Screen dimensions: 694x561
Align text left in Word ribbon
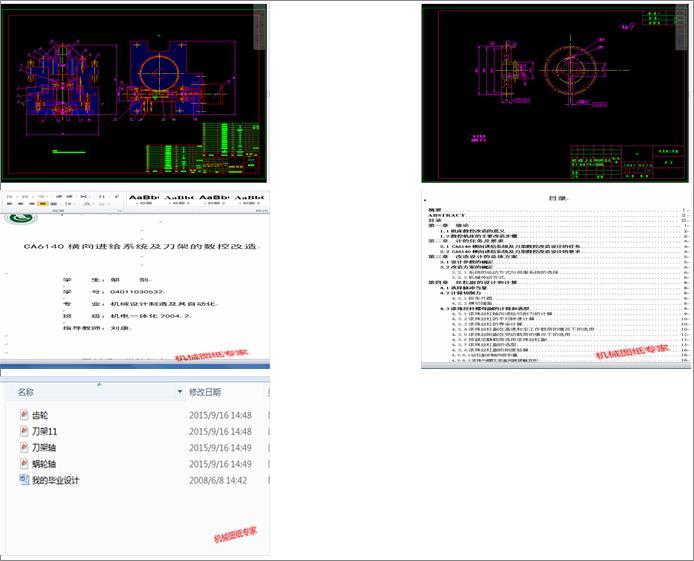point(10,204)
